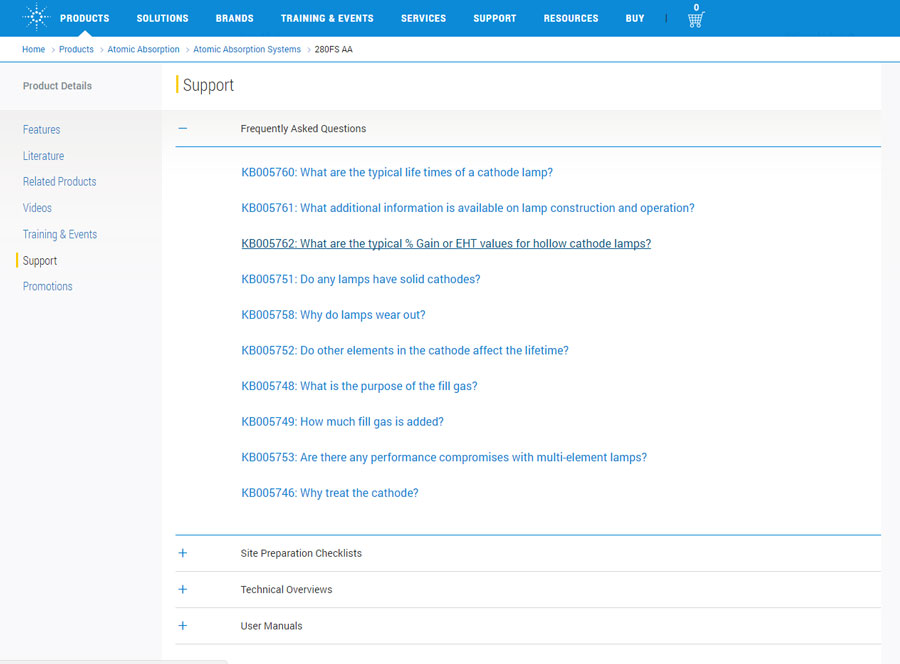Collapse the Frequently Asked Questions section
This screenshot has width=900, height=664.
click(182, 128)
